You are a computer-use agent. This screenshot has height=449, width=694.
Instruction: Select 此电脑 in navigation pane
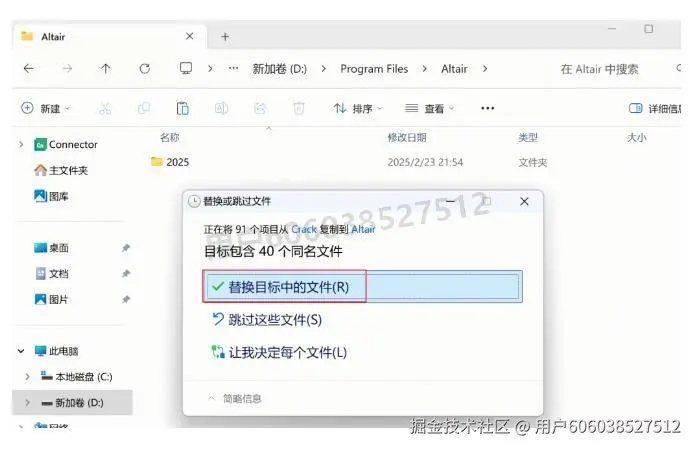(56, 351)
